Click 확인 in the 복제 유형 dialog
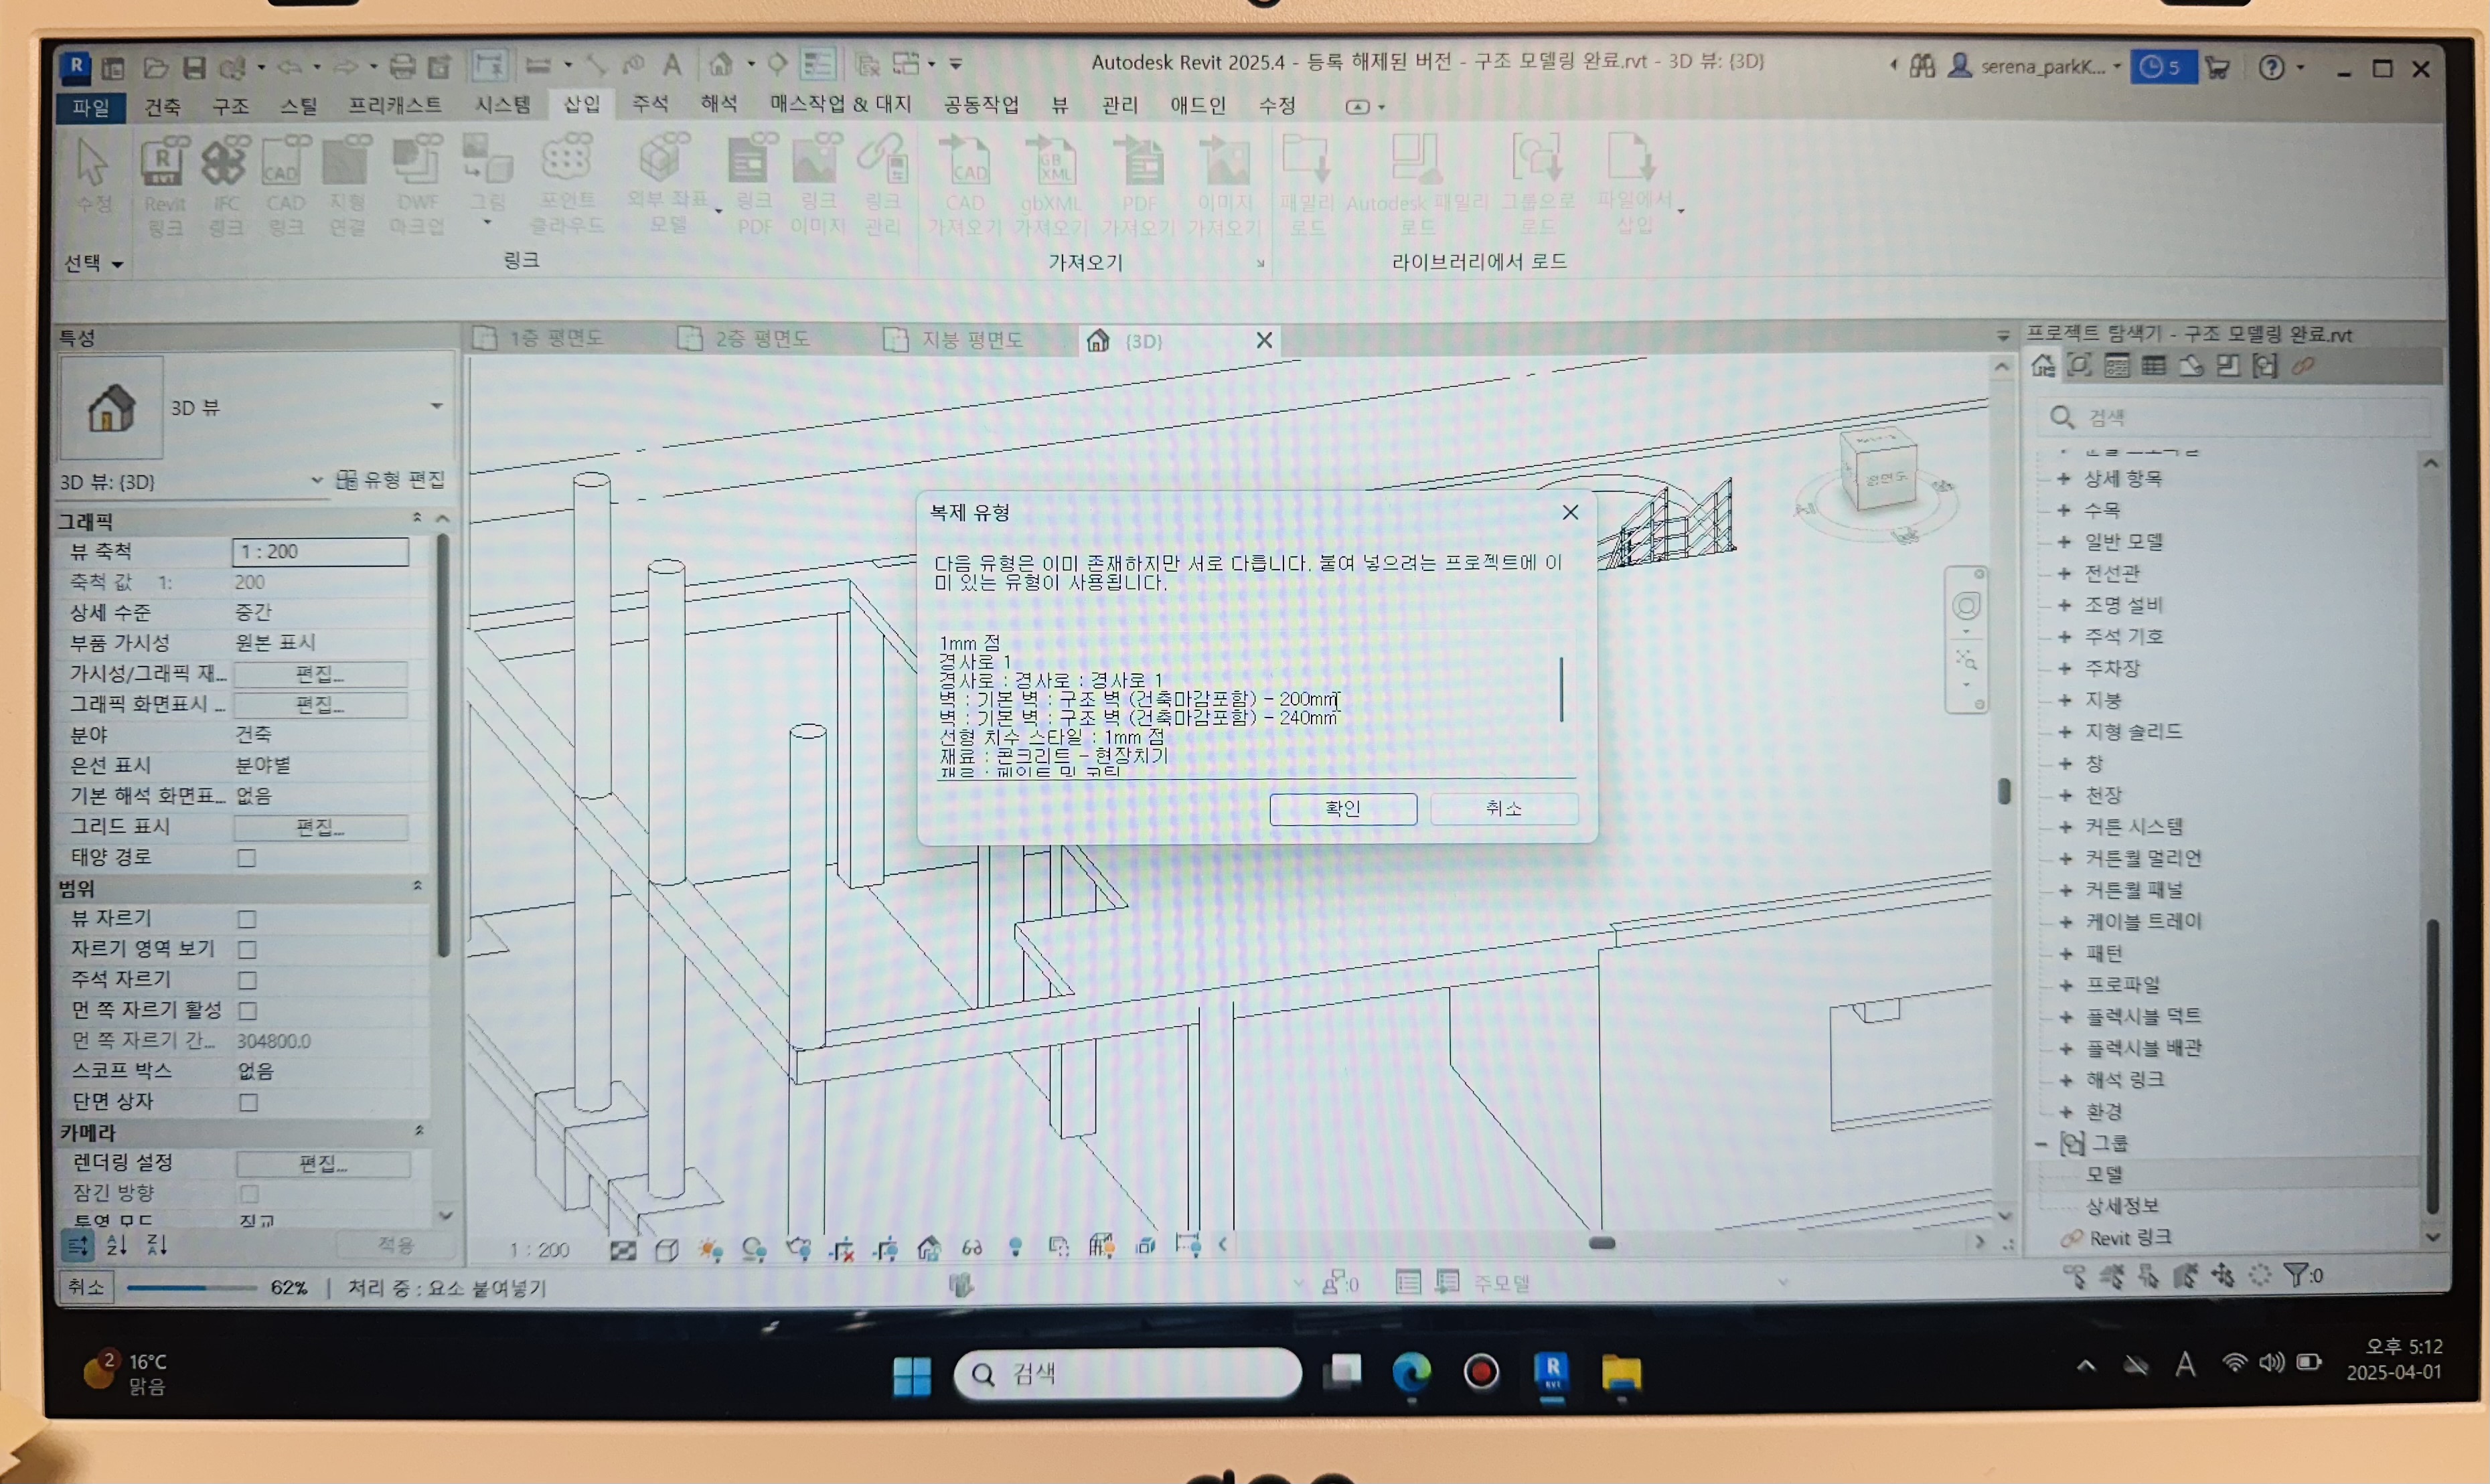 [x=1343, y=808]
